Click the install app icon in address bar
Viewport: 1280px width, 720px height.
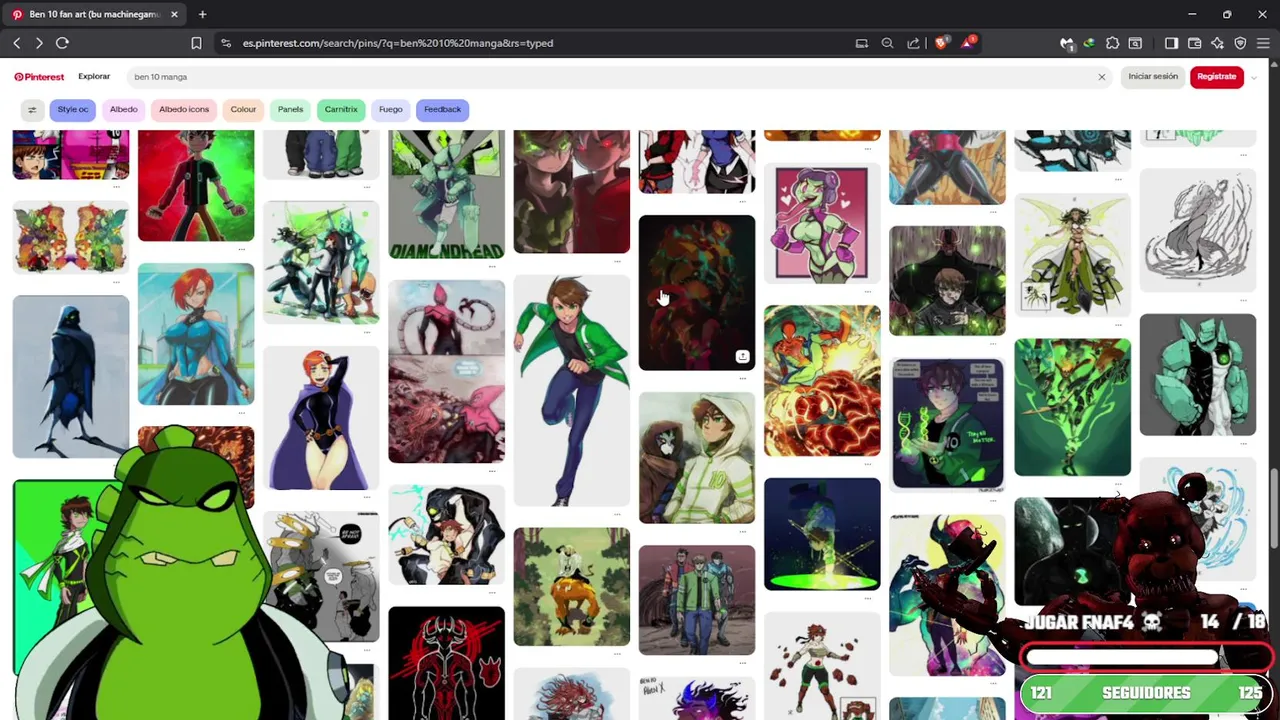point(862,43)
